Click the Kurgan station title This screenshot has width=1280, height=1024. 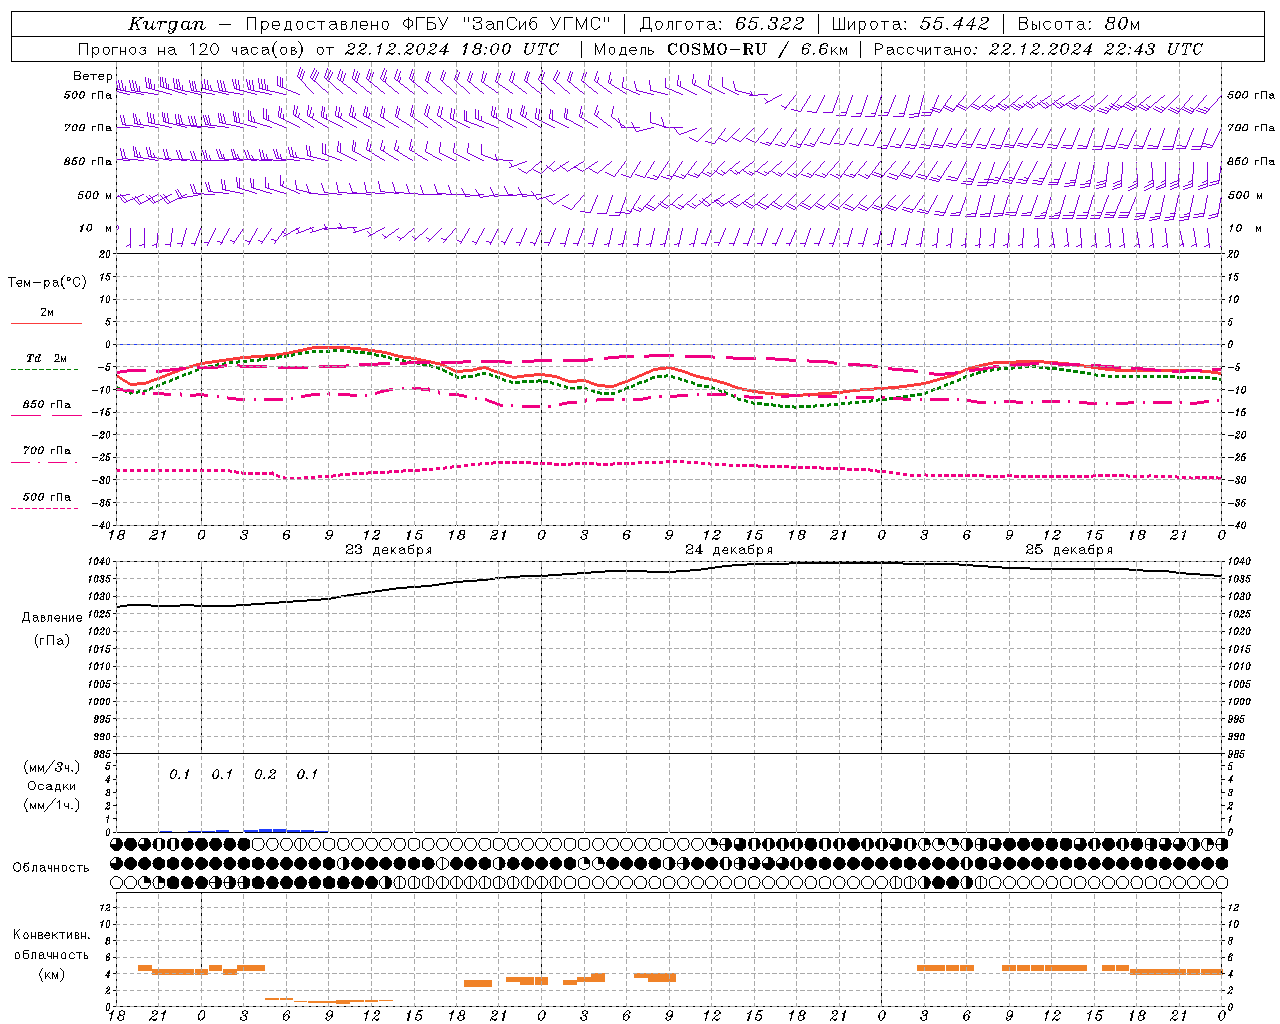click(167, 24)
